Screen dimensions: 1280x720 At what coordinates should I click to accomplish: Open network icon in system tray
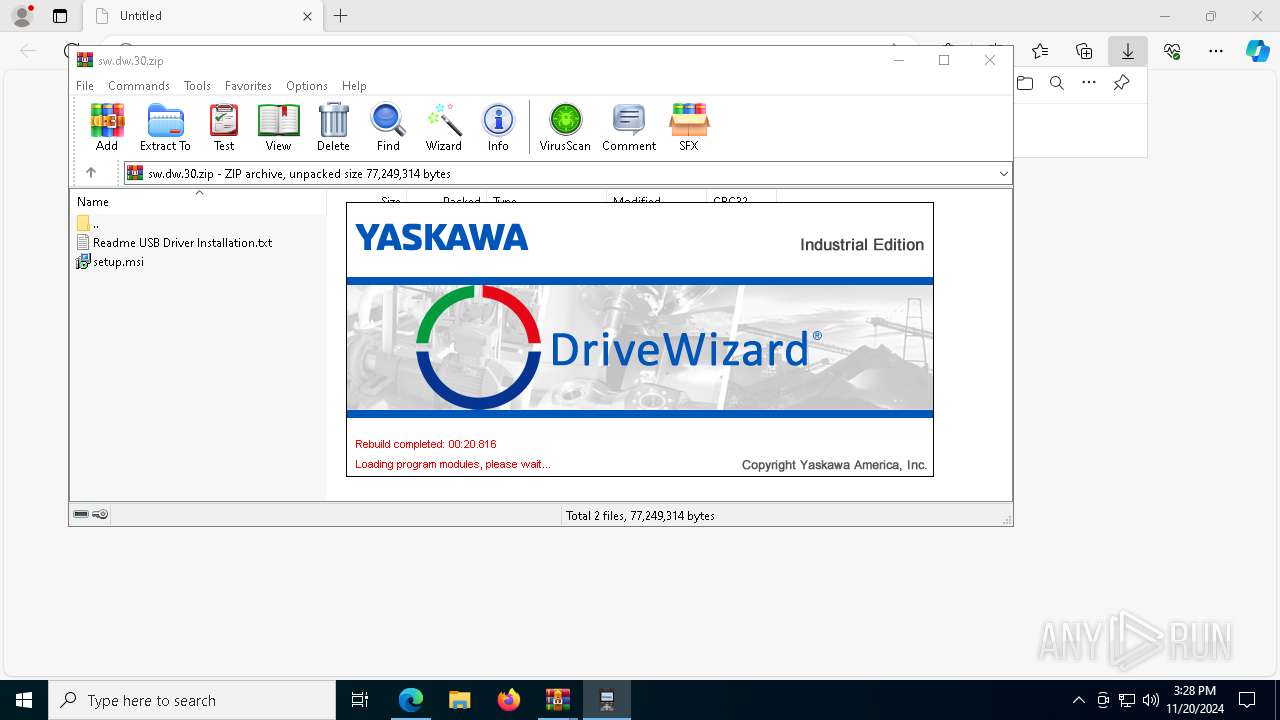pos(1127,700)
